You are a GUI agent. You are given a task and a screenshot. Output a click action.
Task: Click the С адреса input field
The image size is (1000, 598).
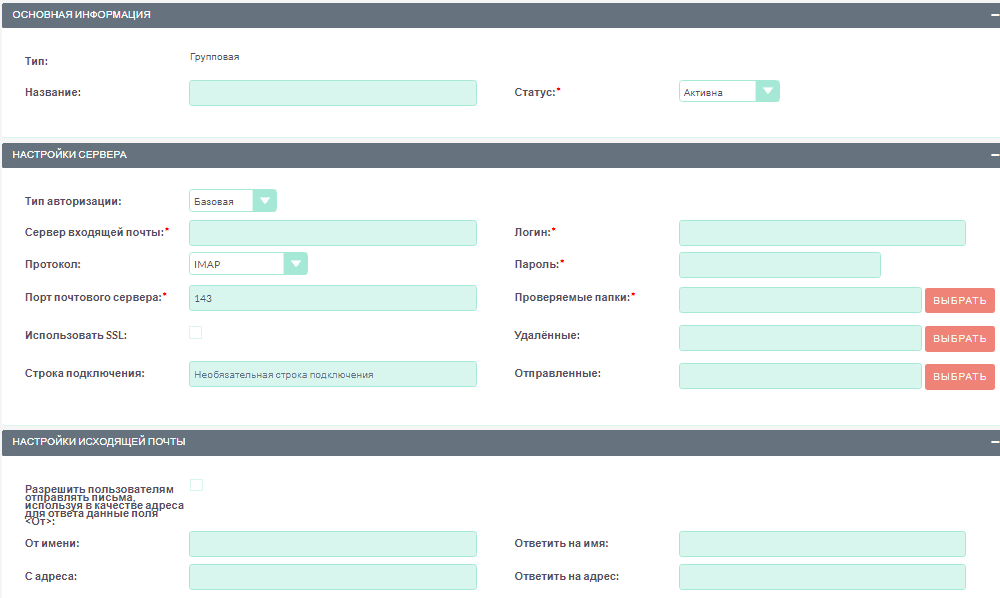point(332,577)
